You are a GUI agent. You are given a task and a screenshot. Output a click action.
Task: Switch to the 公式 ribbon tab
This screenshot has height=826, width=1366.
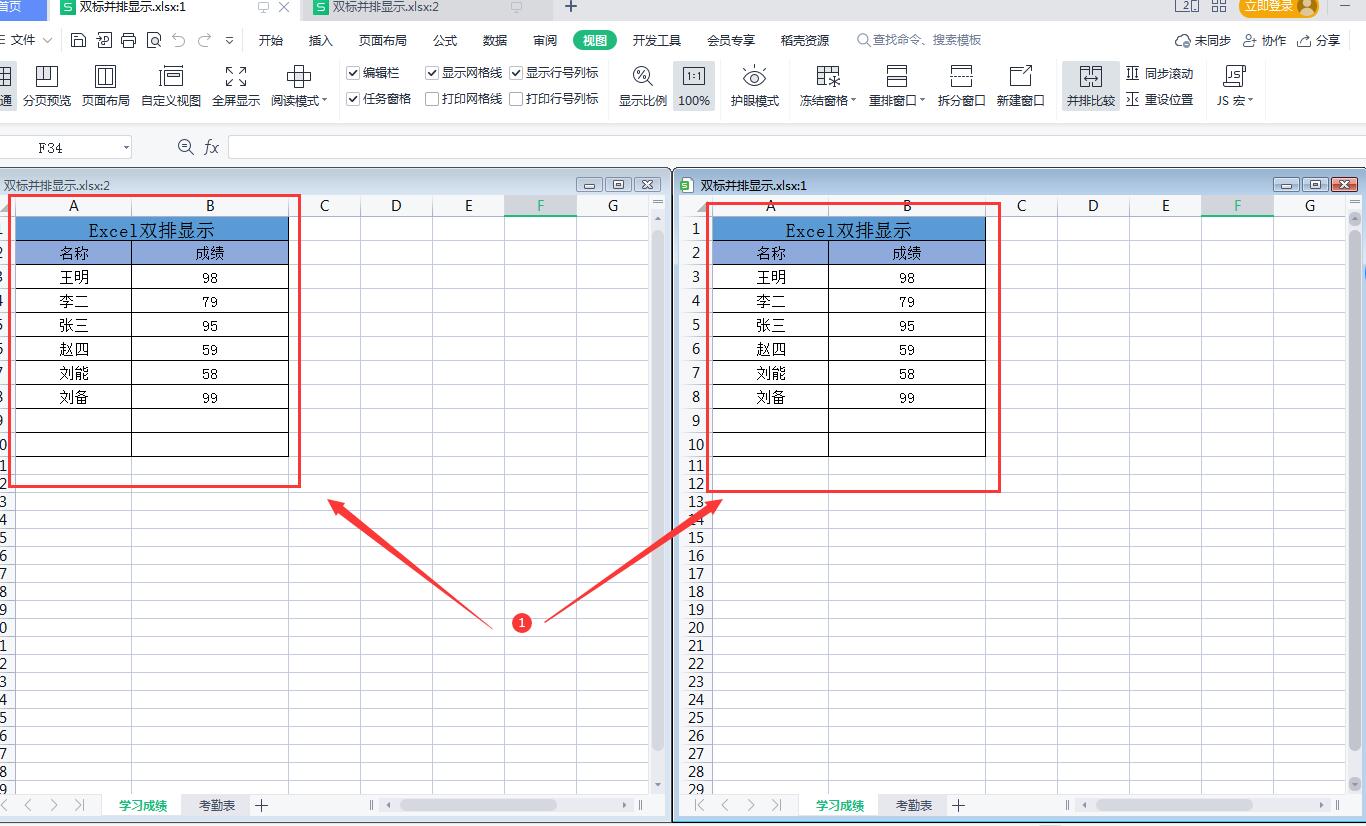[445, 40]
